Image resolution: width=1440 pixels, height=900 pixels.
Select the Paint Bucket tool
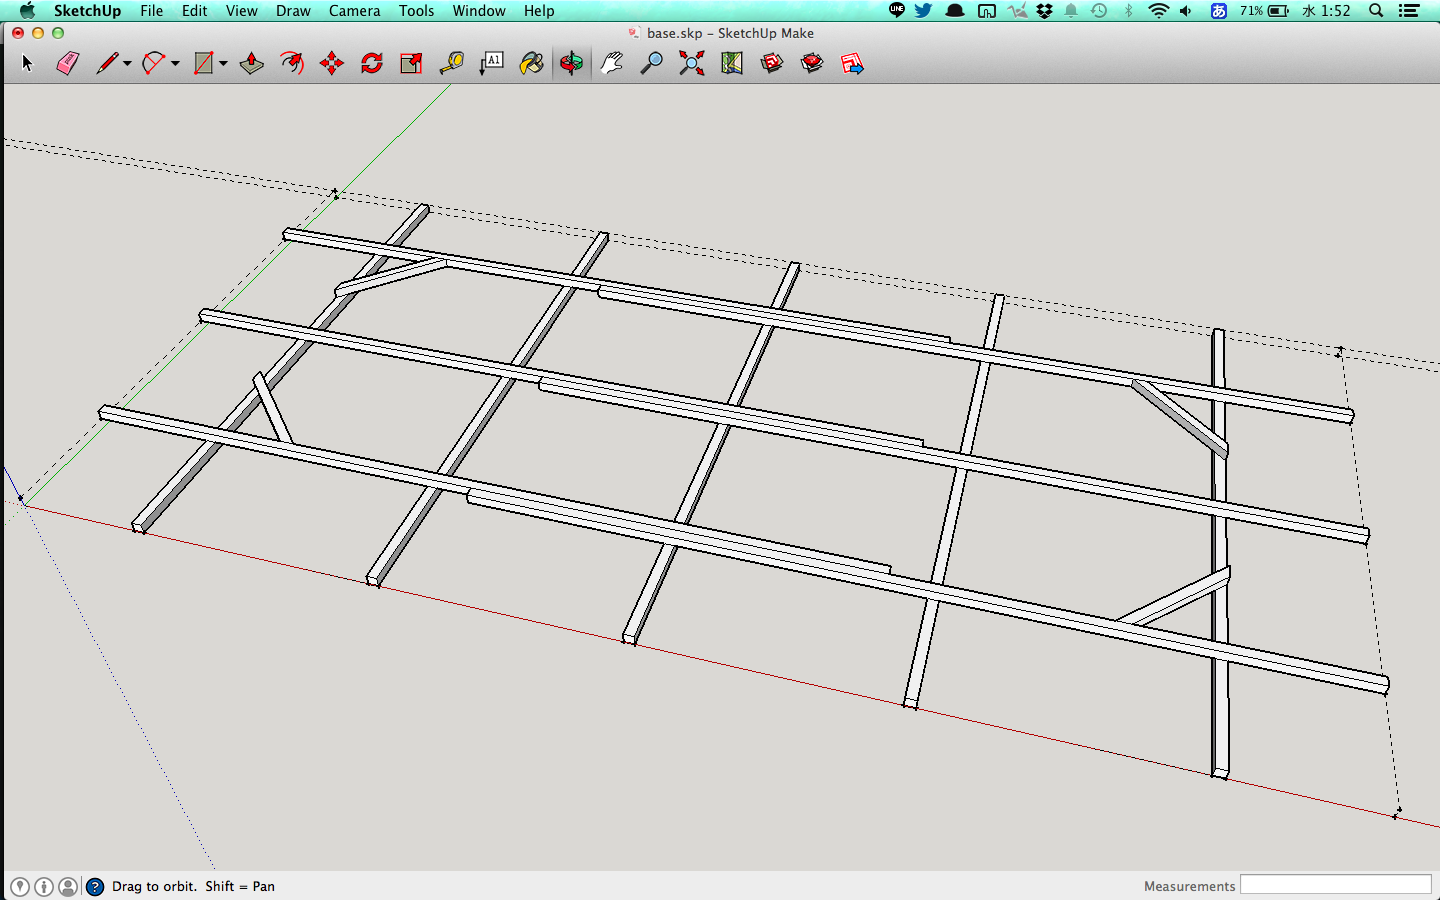(531, 64)
